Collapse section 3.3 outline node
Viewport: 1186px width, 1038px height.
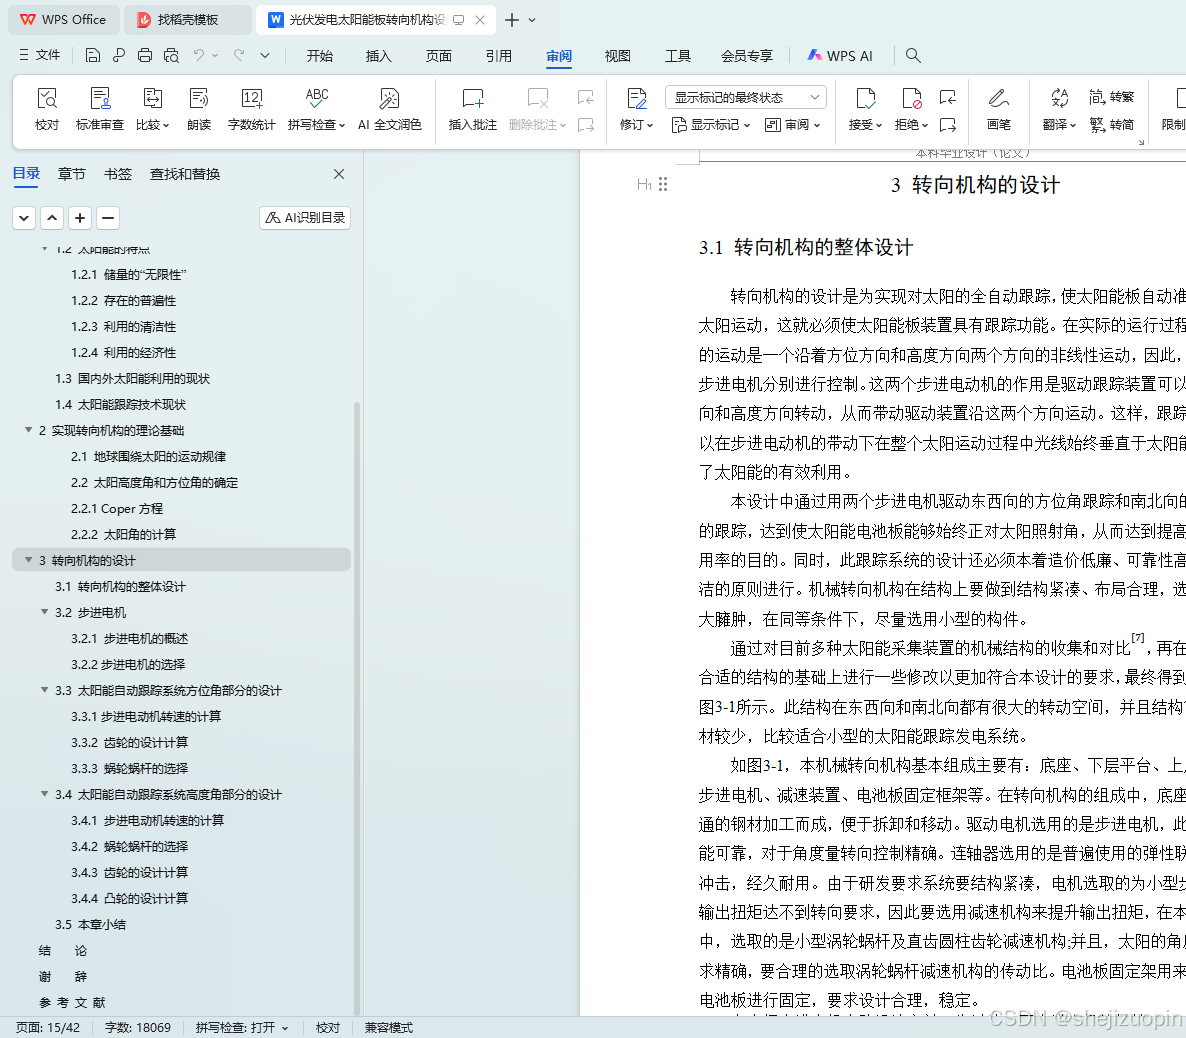point(45,690)
